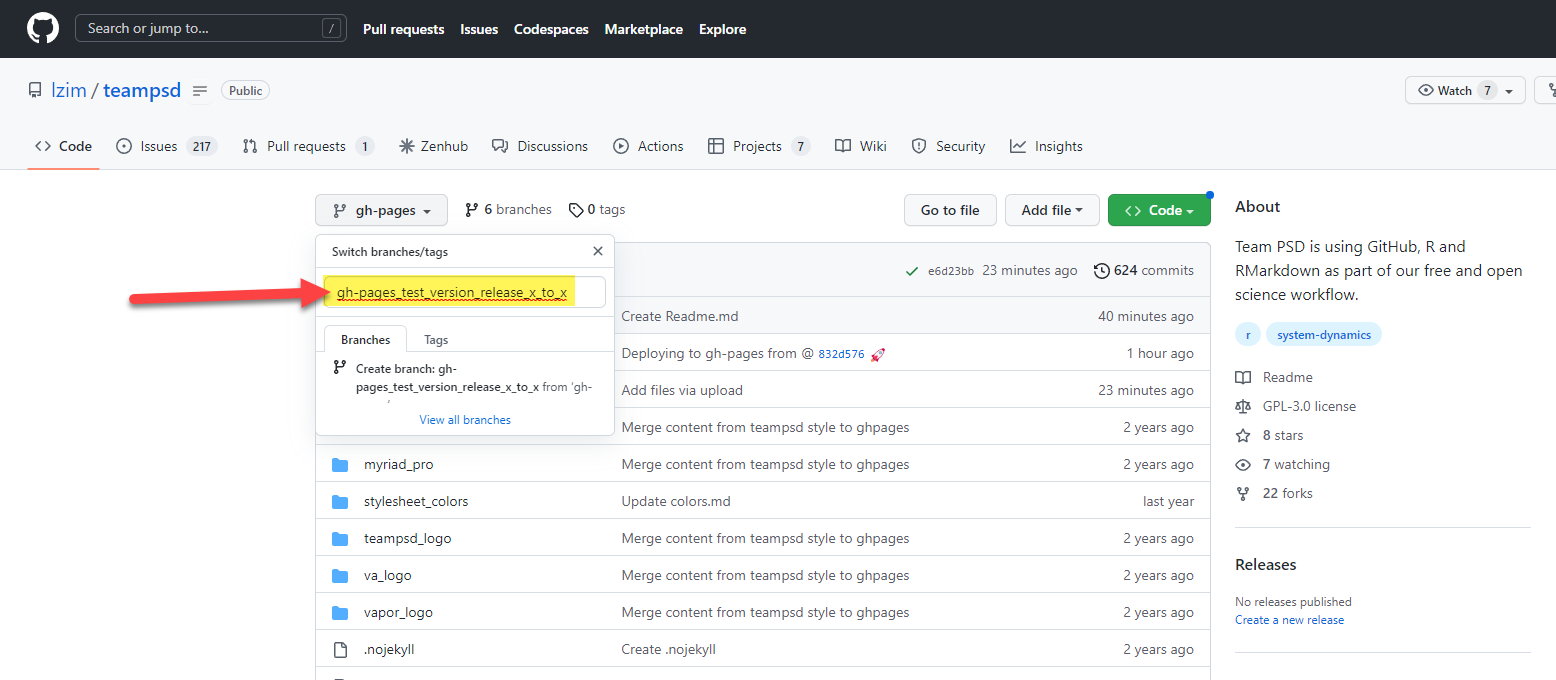Click the GitHub Octocat logo
The width and height of the screenshot is (1556, 680).
tap(43, 29)
